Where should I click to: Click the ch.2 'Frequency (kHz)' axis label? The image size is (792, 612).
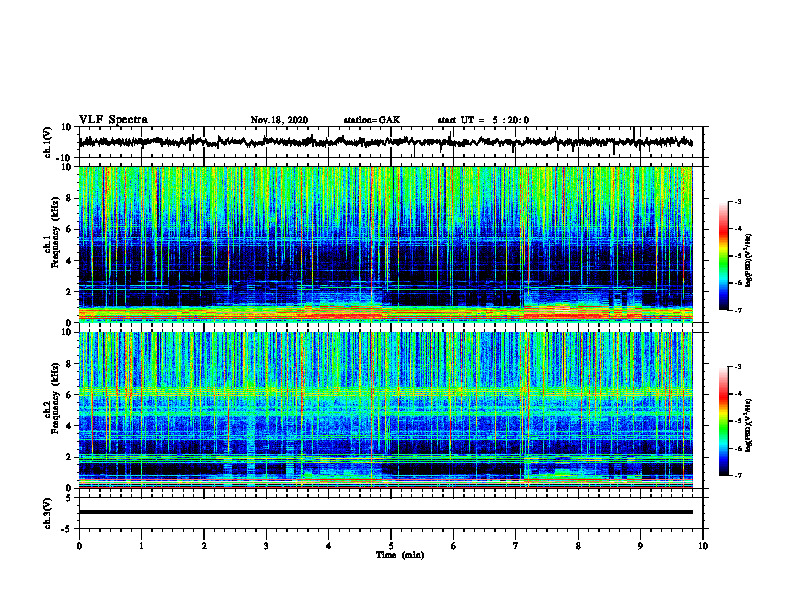coord(55,398)
